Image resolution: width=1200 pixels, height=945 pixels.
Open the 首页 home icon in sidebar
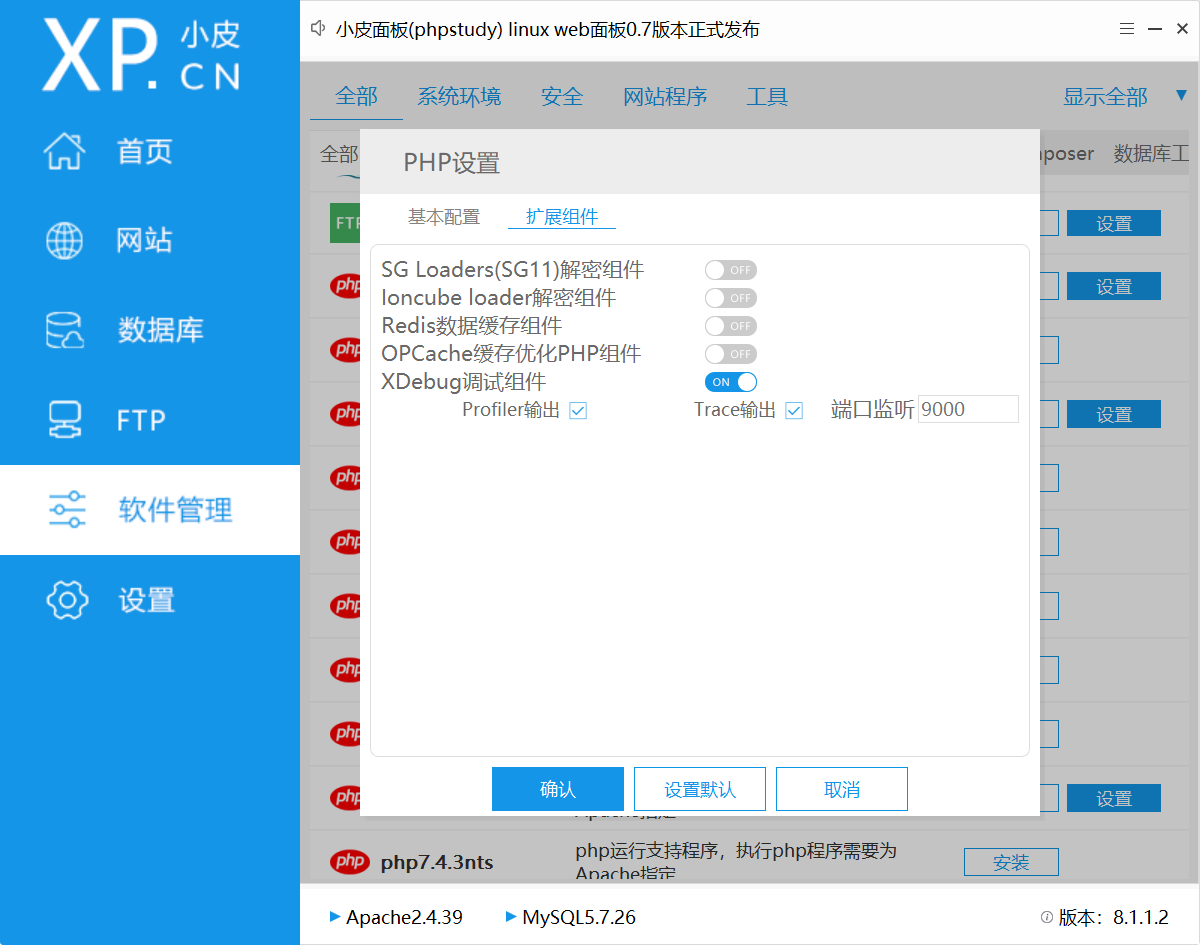pyautogui.click(x=65, y=151)
